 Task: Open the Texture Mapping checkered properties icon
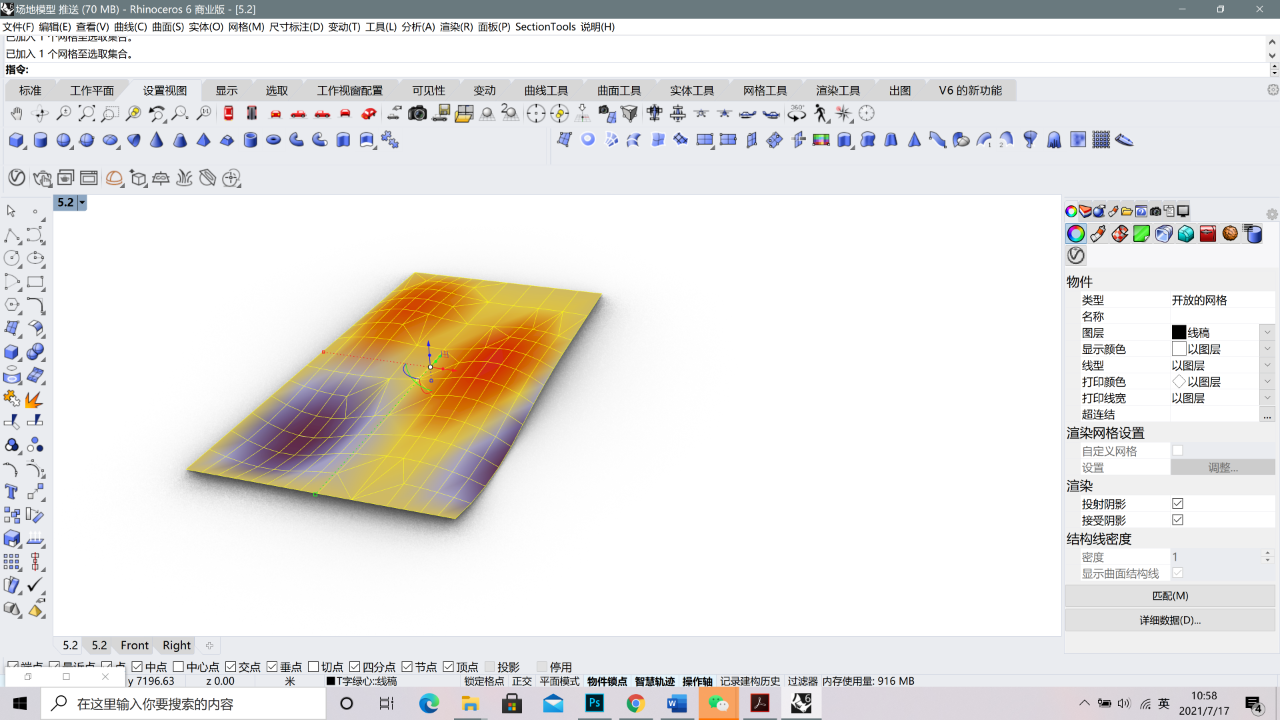(x=1120, y=234)
